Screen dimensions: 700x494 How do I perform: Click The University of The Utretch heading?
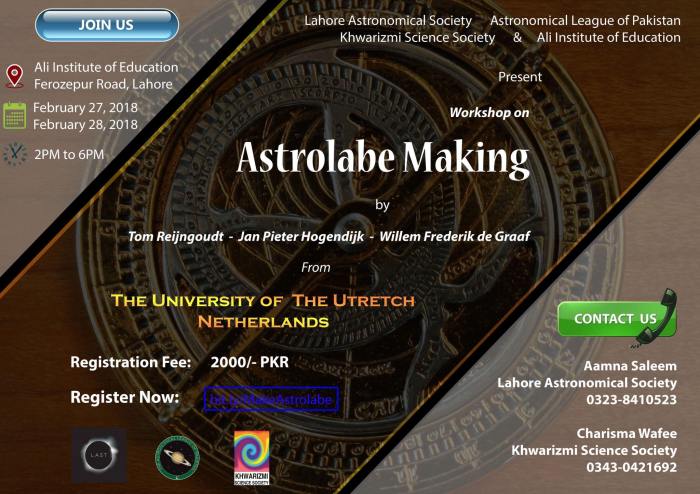[263, 300]
